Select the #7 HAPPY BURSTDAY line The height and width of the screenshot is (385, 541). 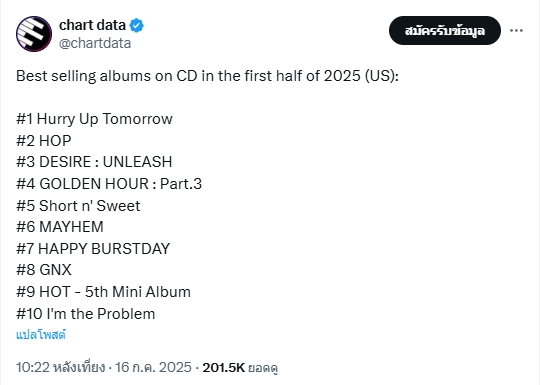point(93,249)
